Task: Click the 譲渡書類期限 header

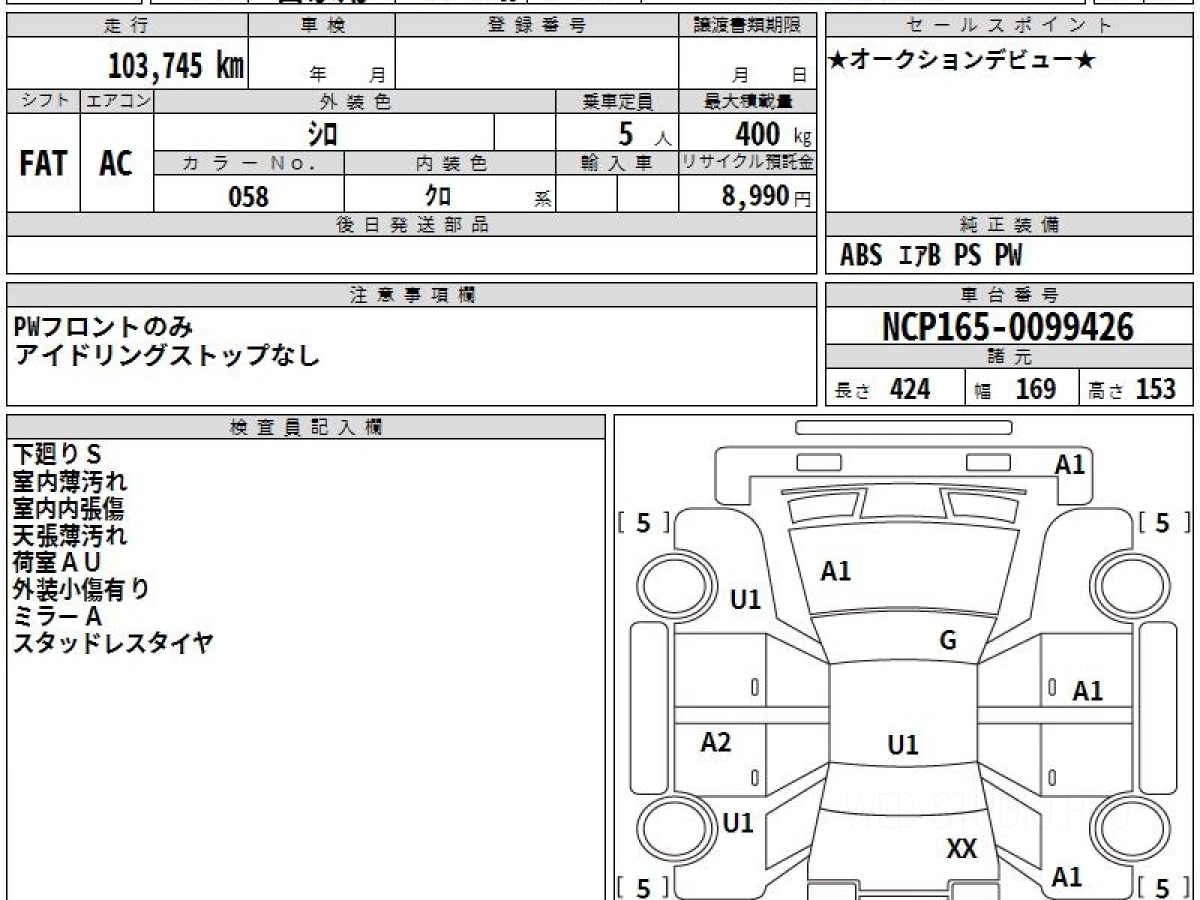Action: pyautogui.click(x=747, y=26)
